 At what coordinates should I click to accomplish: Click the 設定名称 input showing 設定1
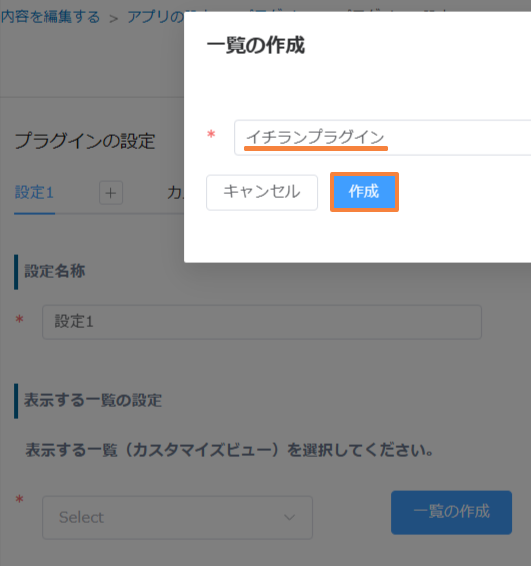tap(262, 322)
